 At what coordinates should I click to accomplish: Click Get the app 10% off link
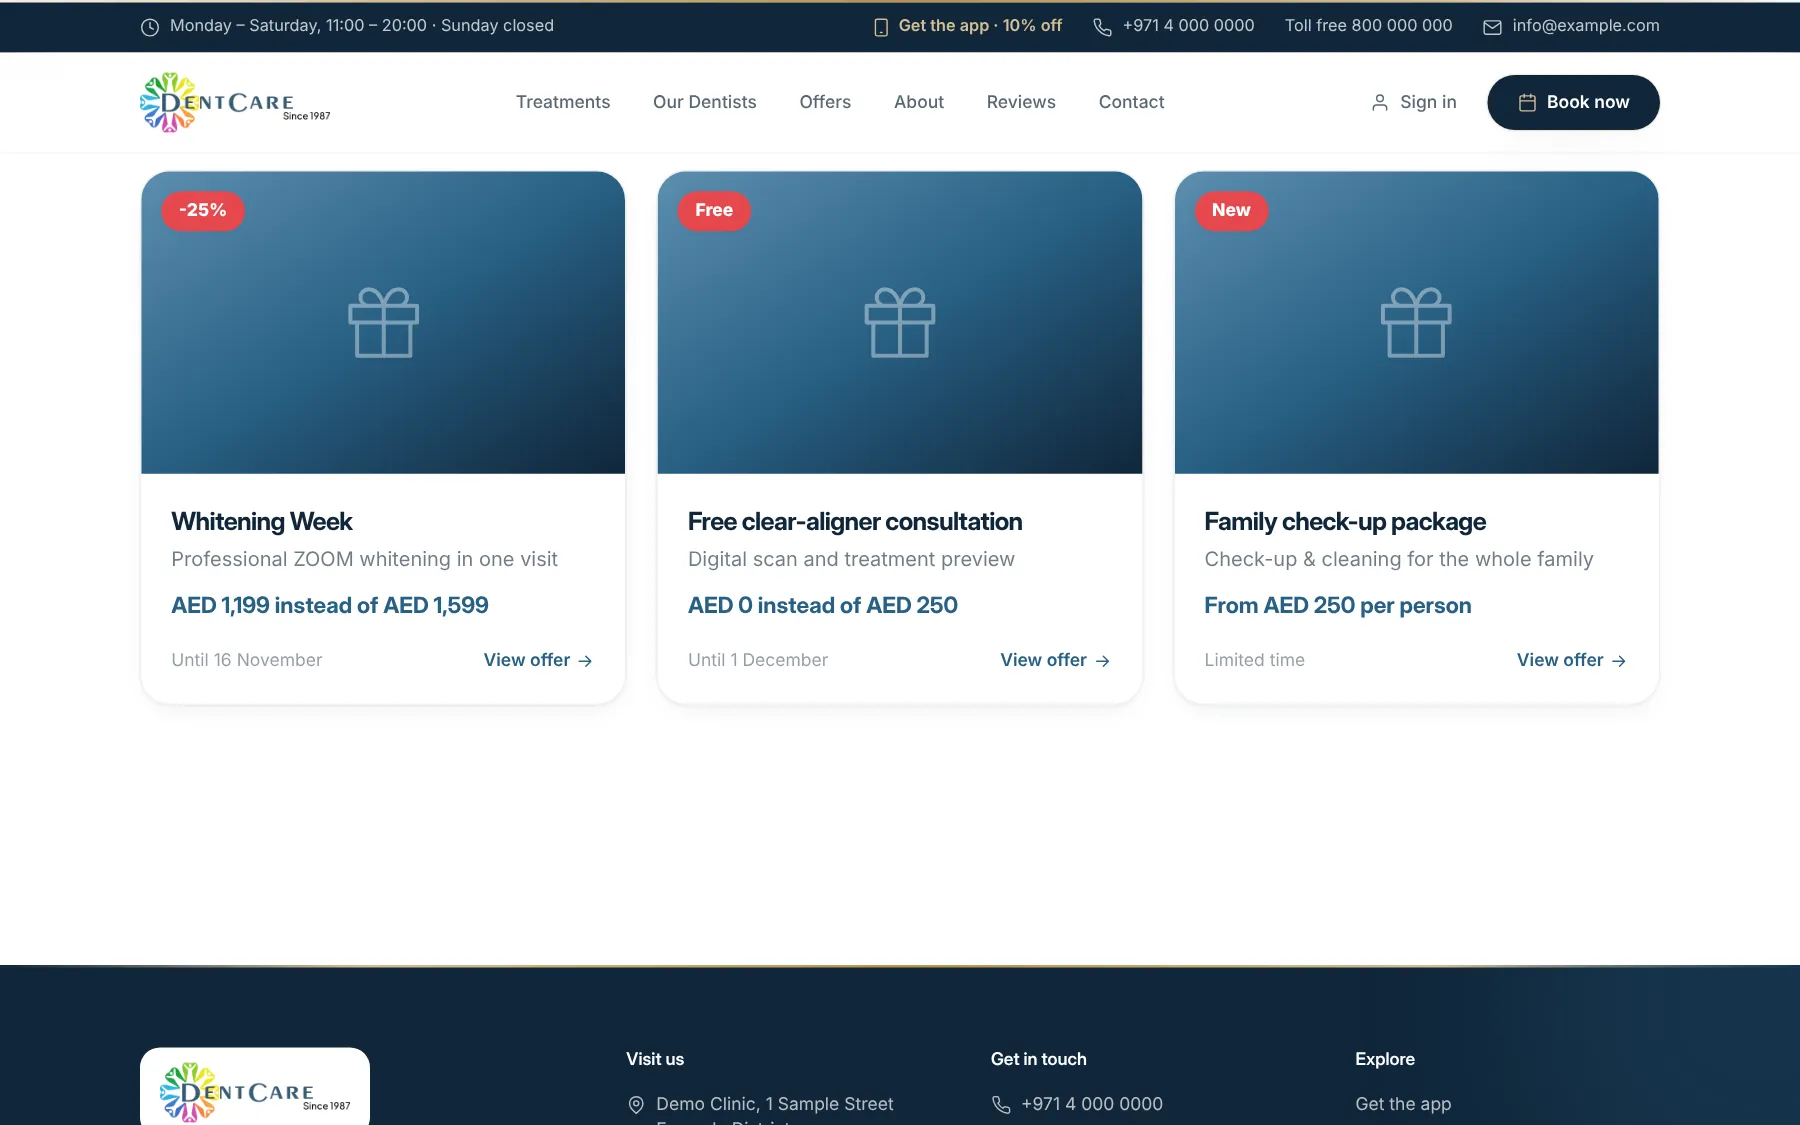(x=967, y=26)
